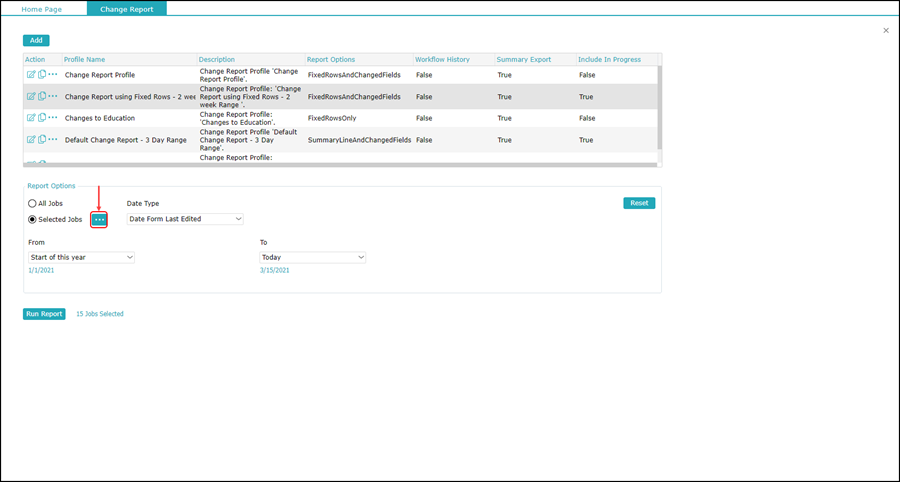Click the 15 Jobs Selected link

click(x=100, y=314)
